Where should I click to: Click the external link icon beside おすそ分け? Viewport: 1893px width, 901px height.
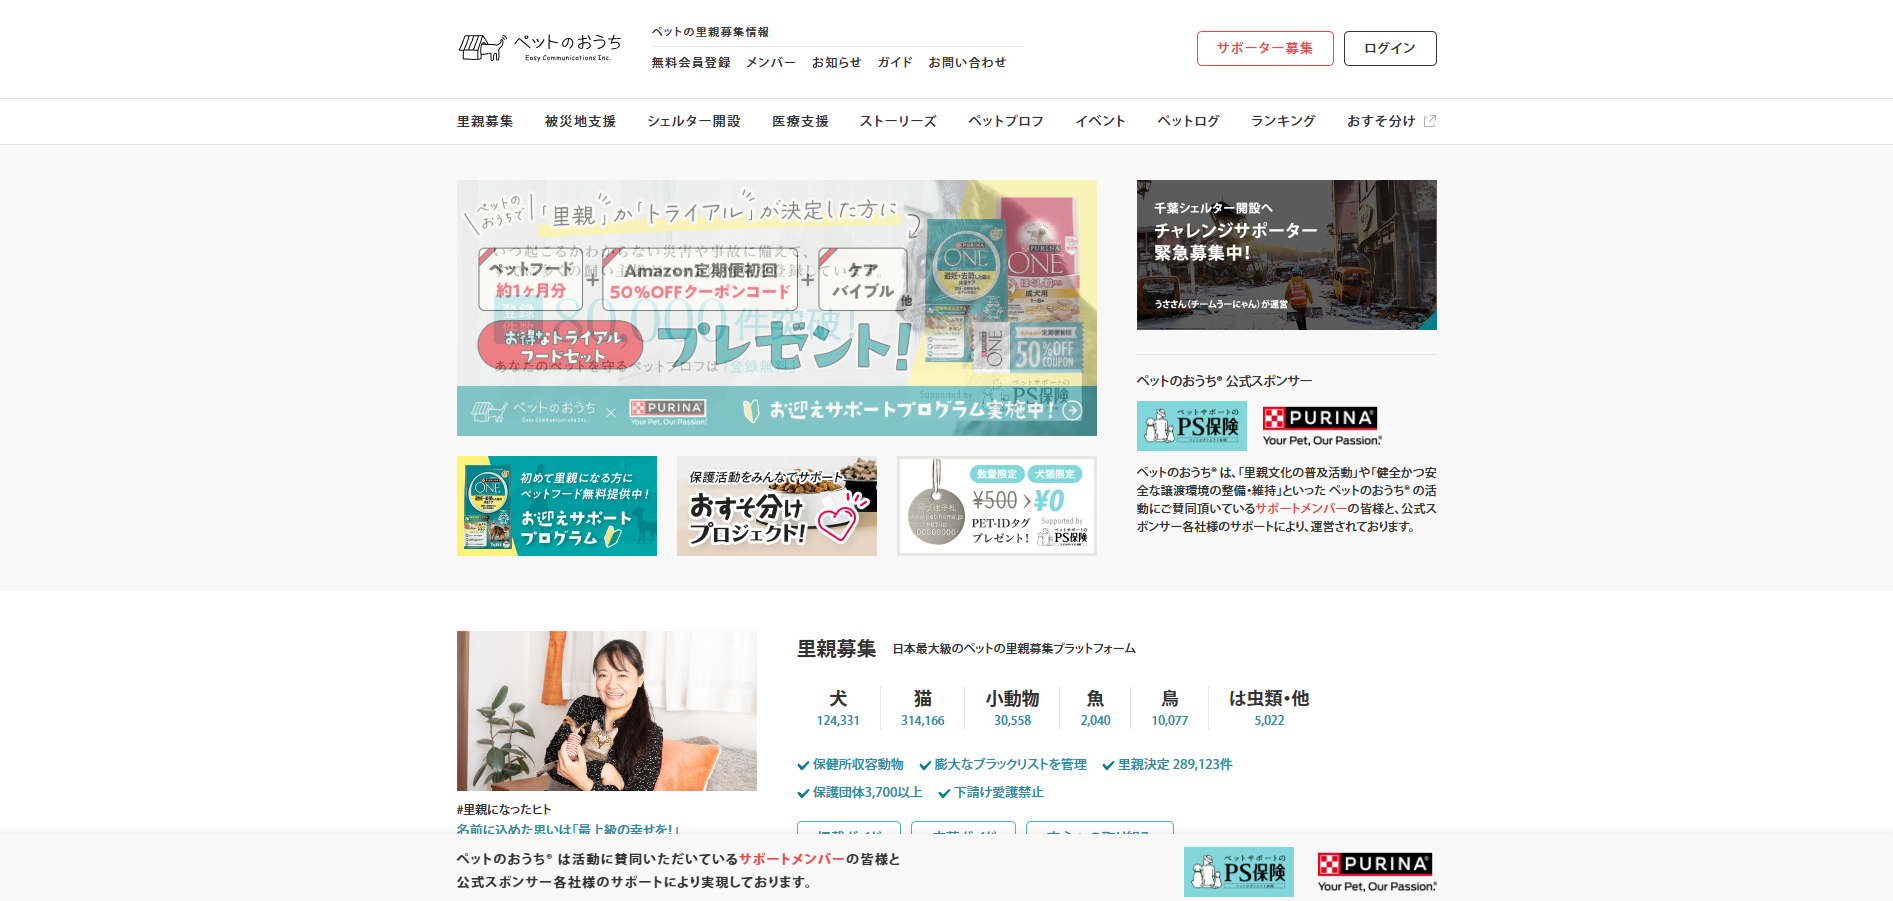[x=1430, y=121]
